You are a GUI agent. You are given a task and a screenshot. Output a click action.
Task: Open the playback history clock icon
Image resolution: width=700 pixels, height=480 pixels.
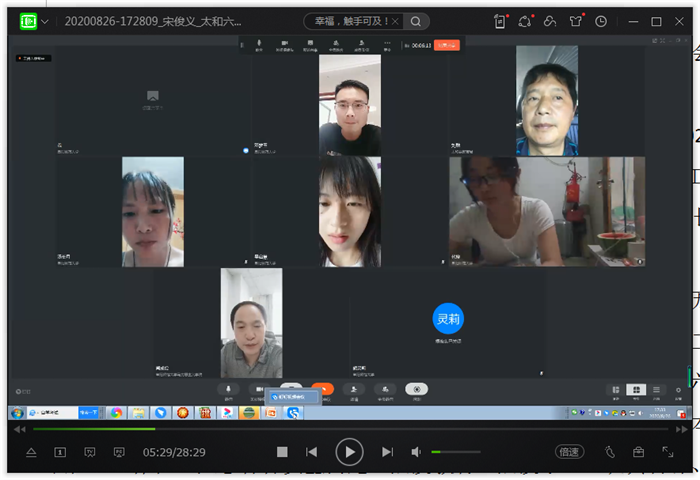[x=600, y=21]
